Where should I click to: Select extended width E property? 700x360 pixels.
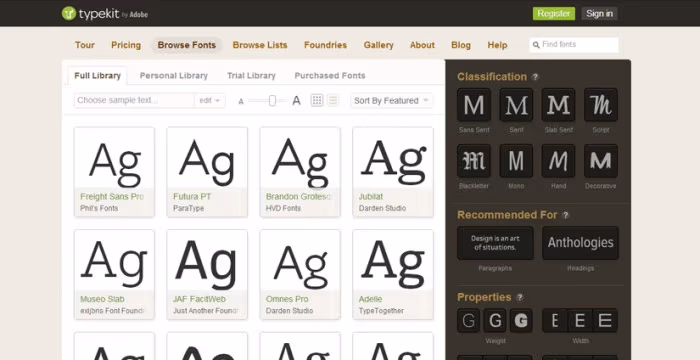(605, 321)
